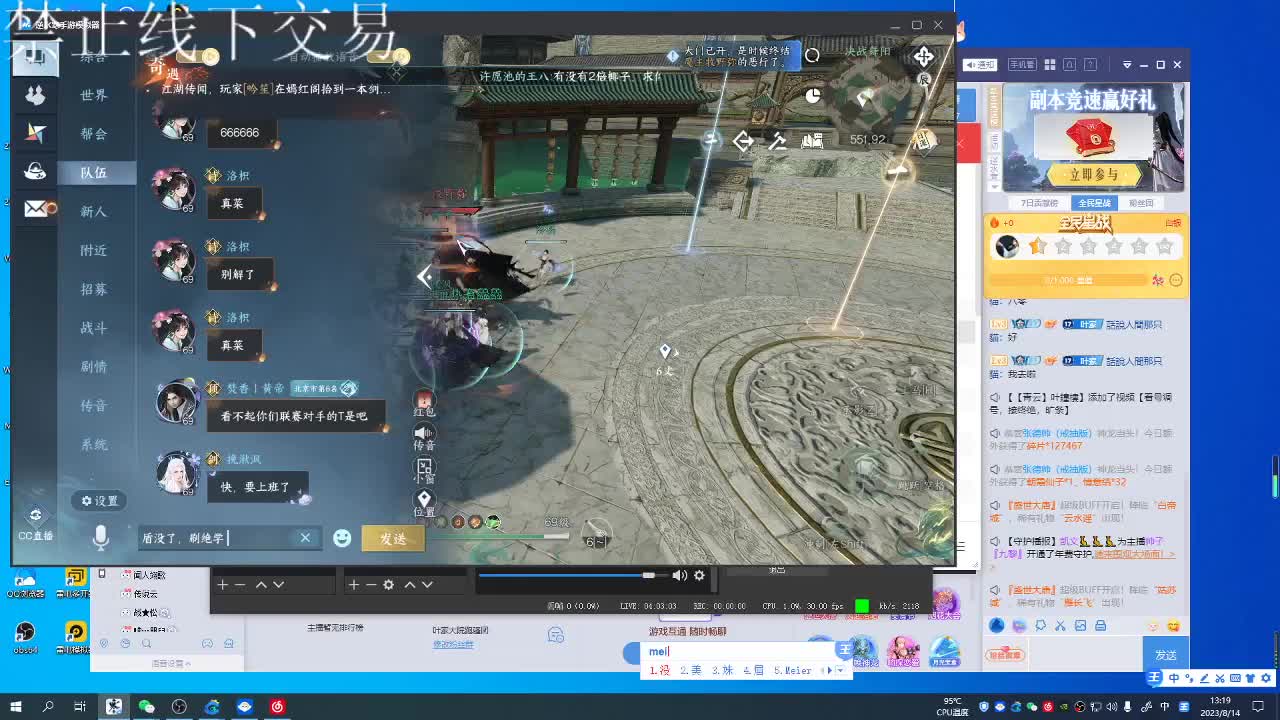This screenshot has height=720, width=1280.
Task: Open the obs64 desktop shortcut
Action: coord(25,637)
